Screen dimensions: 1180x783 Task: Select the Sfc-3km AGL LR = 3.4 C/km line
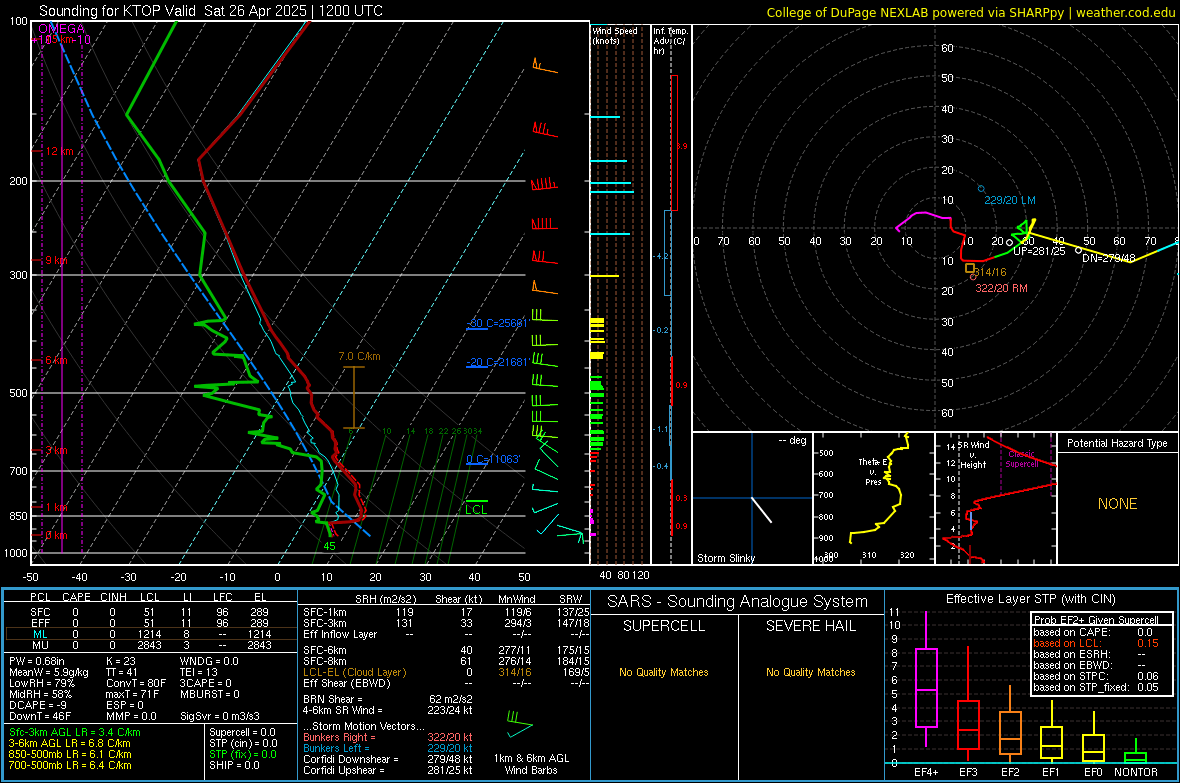(x=75, y=732)
